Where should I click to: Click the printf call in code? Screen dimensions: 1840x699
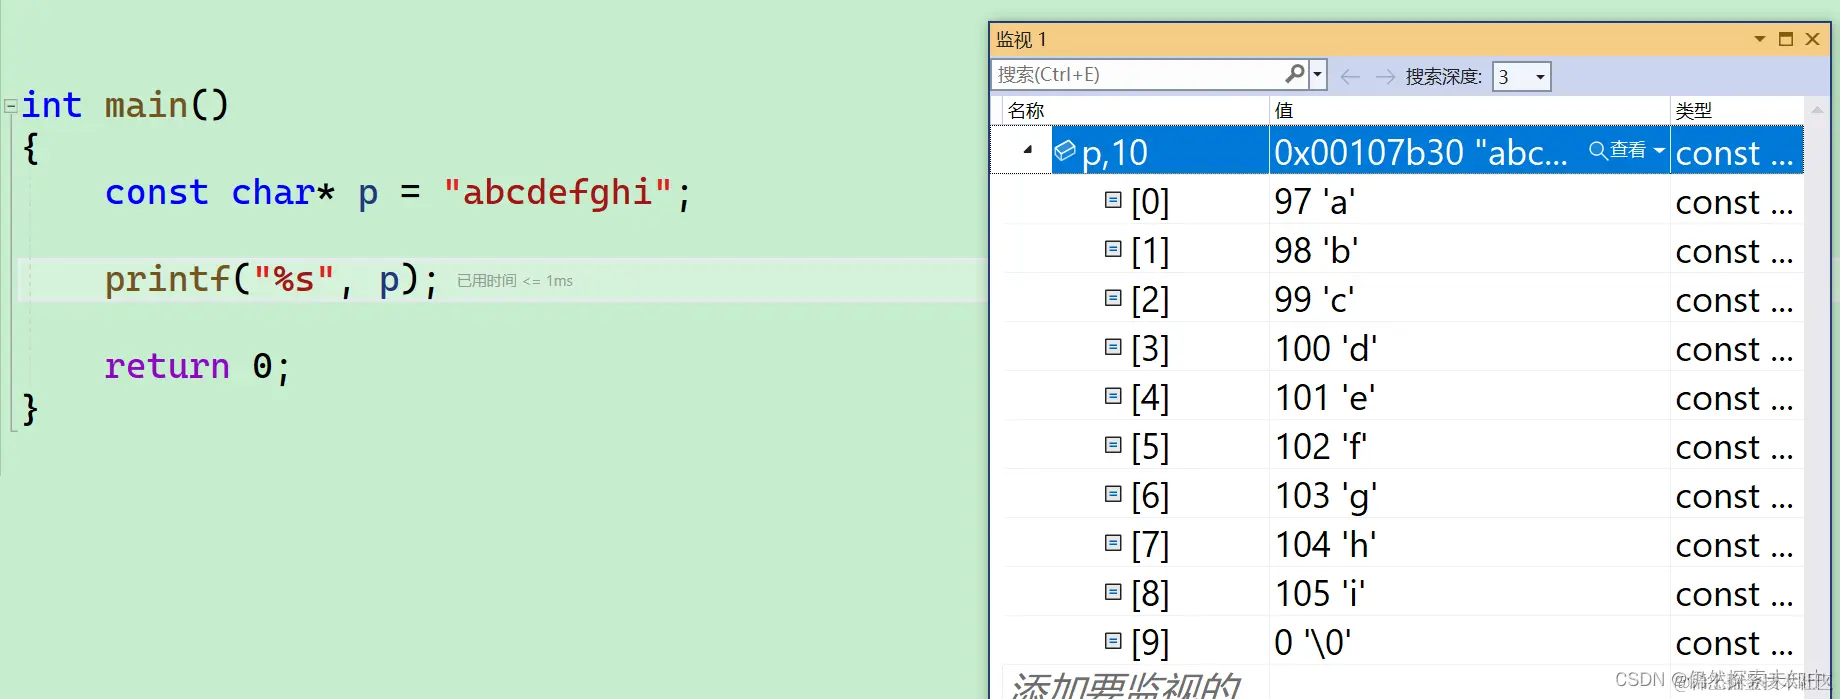pos(271,280)
